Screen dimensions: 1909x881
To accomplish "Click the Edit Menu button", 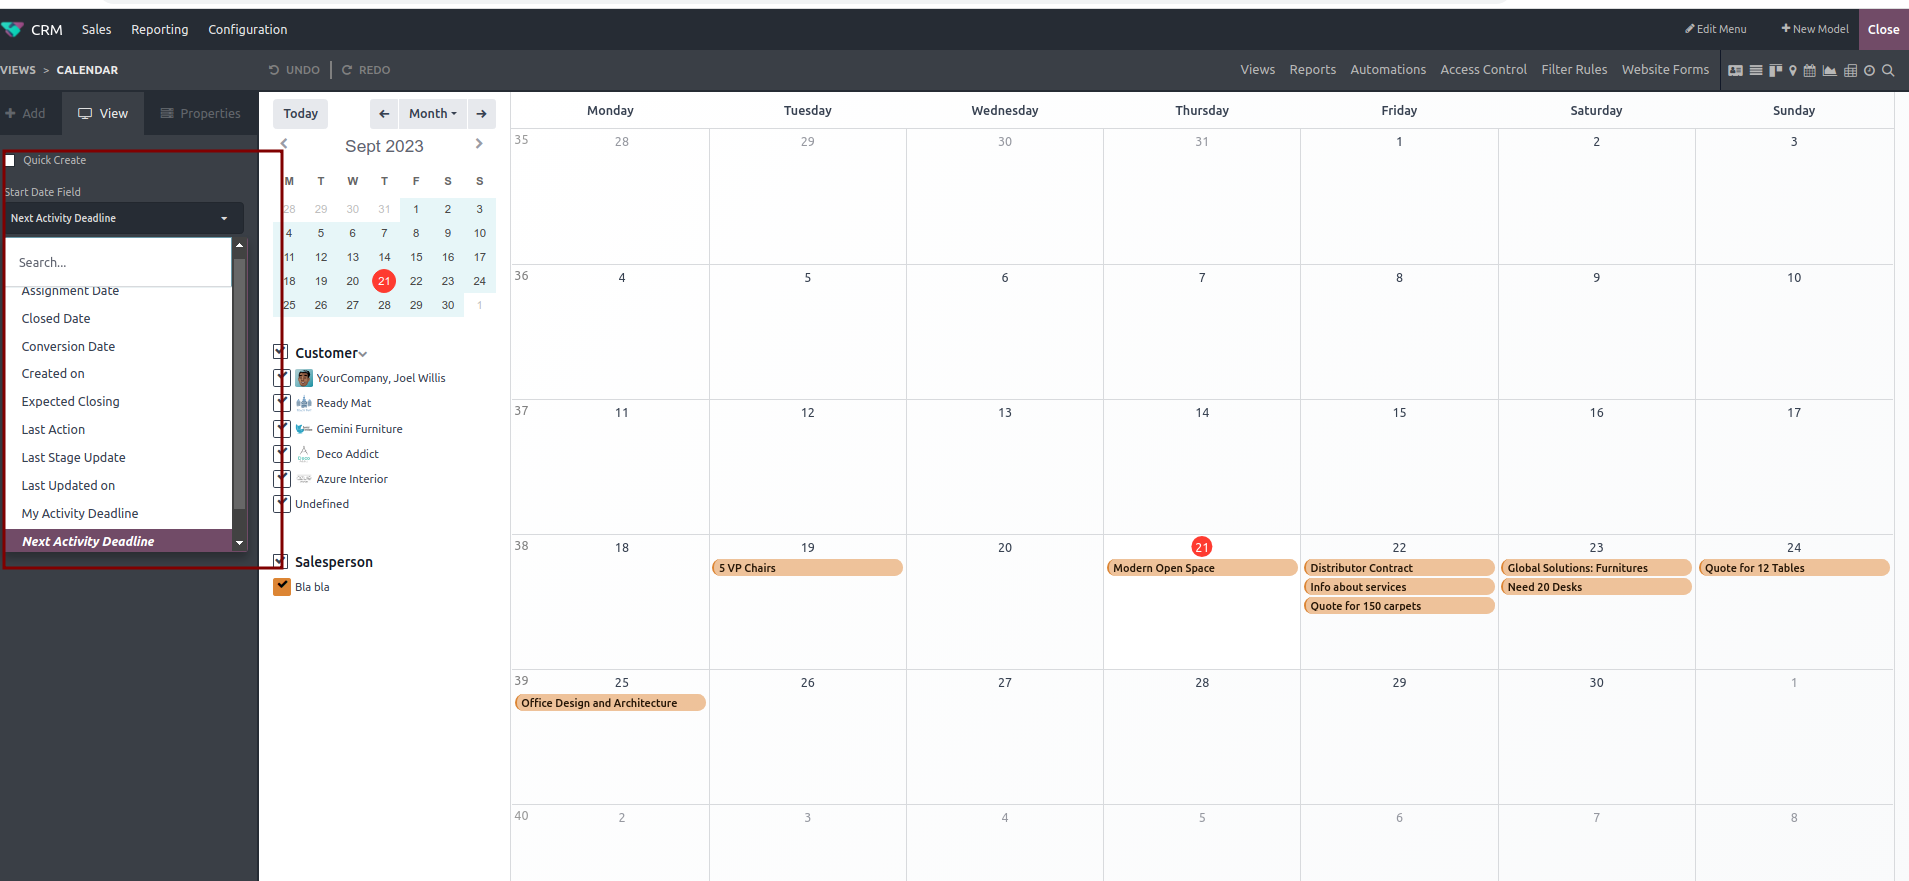I will (x=1716, y=29).
